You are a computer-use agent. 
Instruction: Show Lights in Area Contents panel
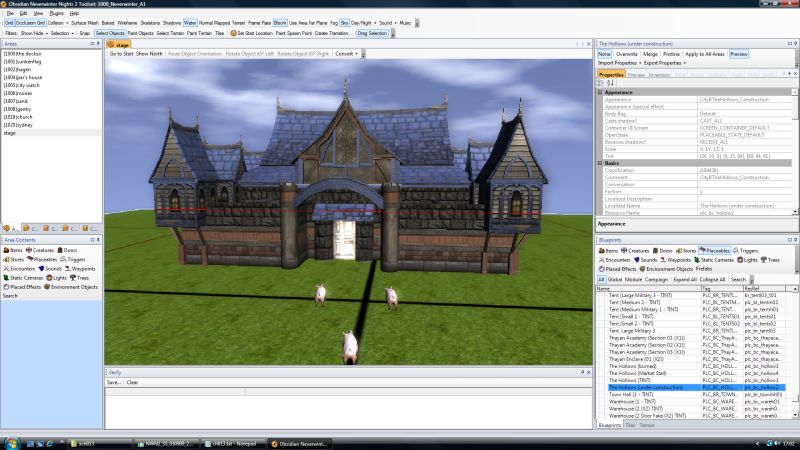[x=56, y=278]
